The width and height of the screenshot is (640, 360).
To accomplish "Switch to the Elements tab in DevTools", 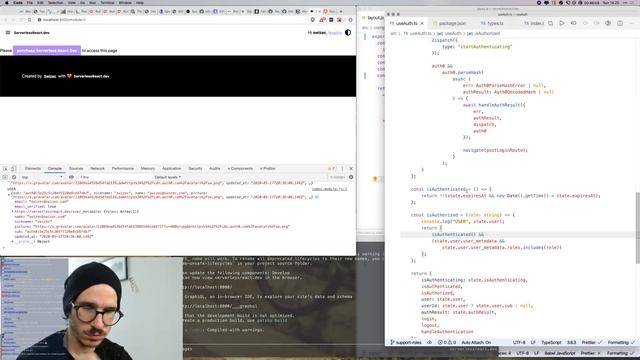I will 33,169.
